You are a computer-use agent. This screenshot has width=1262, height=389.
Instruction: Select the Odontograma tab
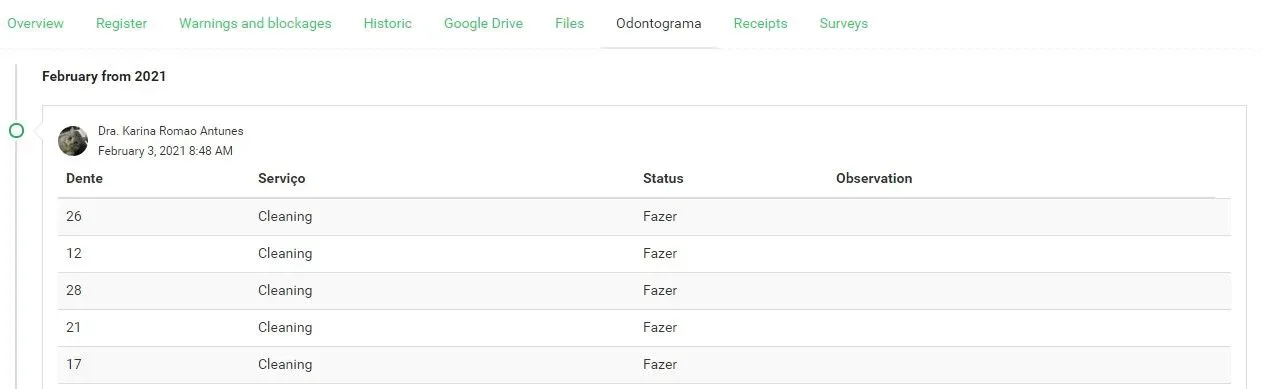pos(659,23)
